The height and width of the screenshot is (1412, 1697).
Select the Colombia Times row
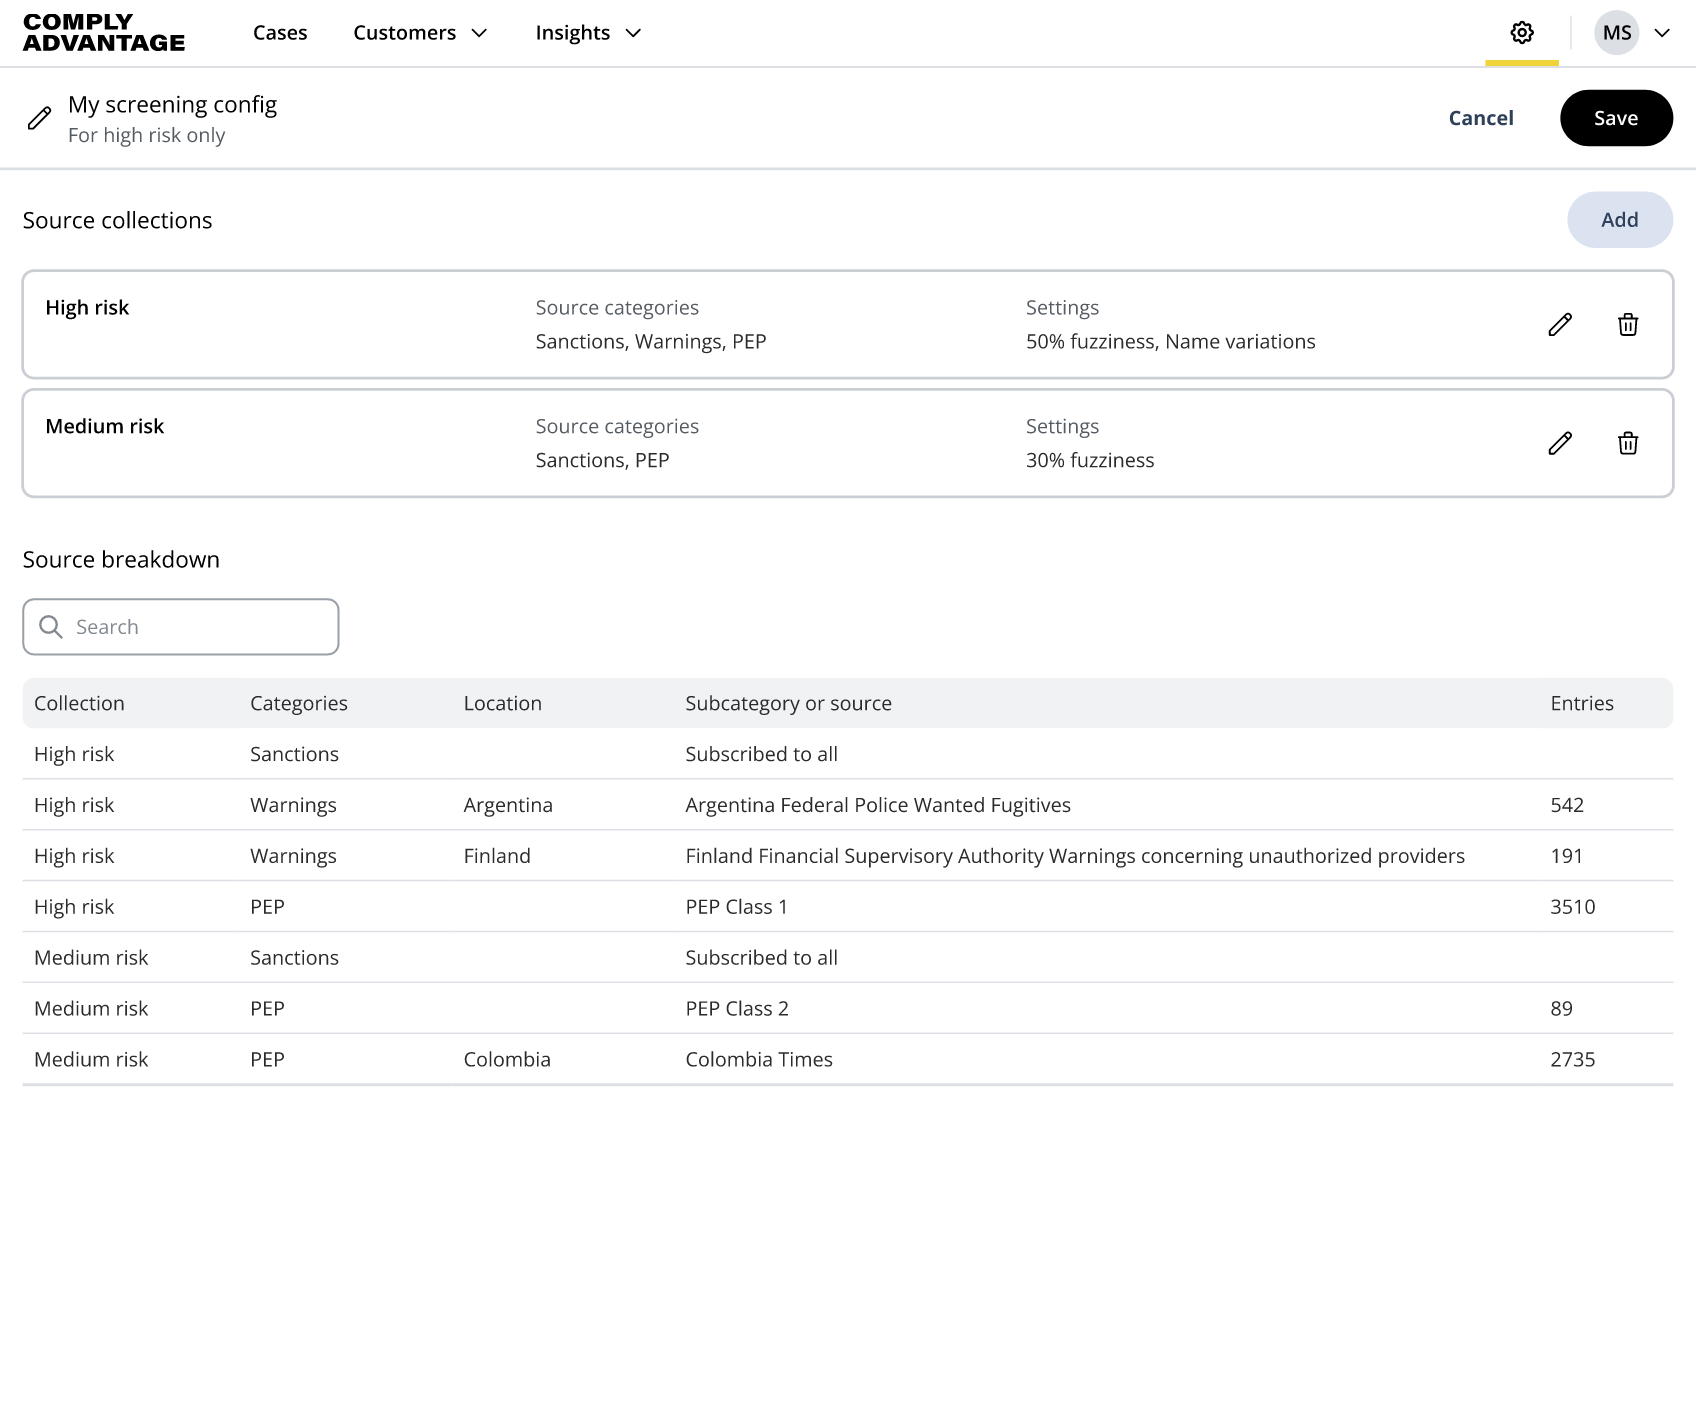point(758,1059)
